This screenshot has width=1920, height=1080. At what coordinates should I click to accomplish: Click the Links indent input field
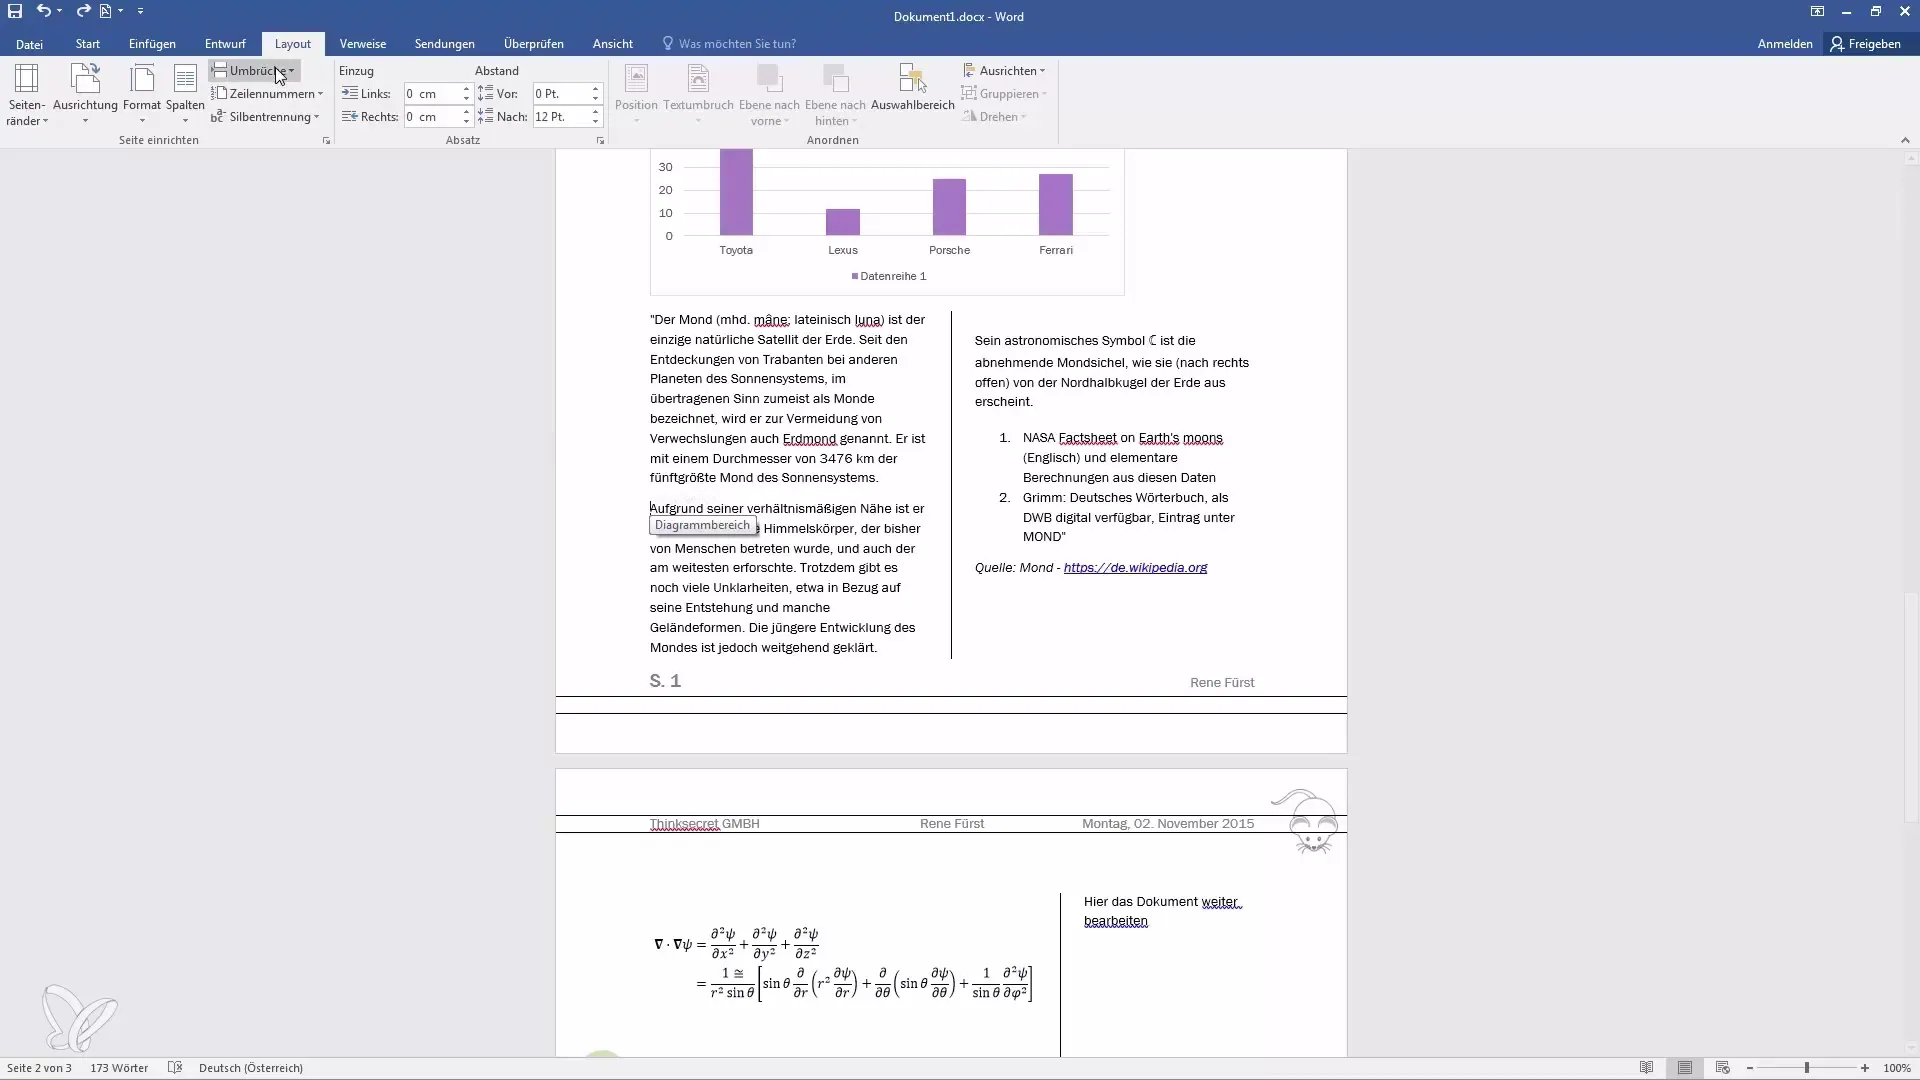[x=431, y=94]
